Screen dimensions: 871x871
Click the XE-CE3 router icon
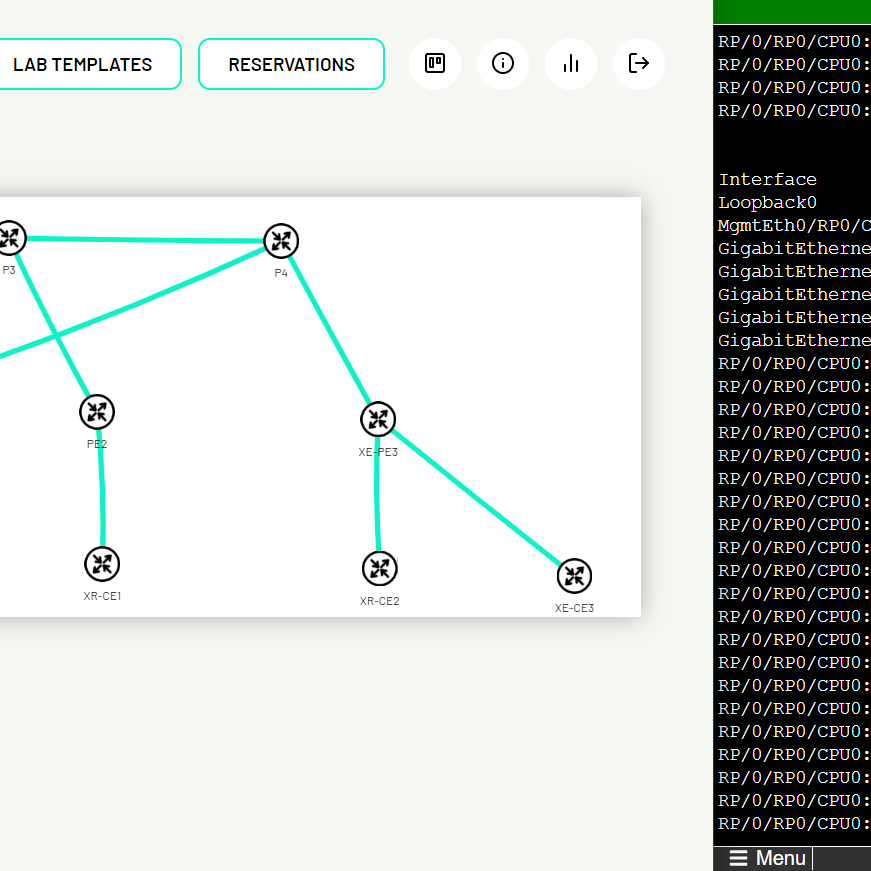(x=574, y=576)
